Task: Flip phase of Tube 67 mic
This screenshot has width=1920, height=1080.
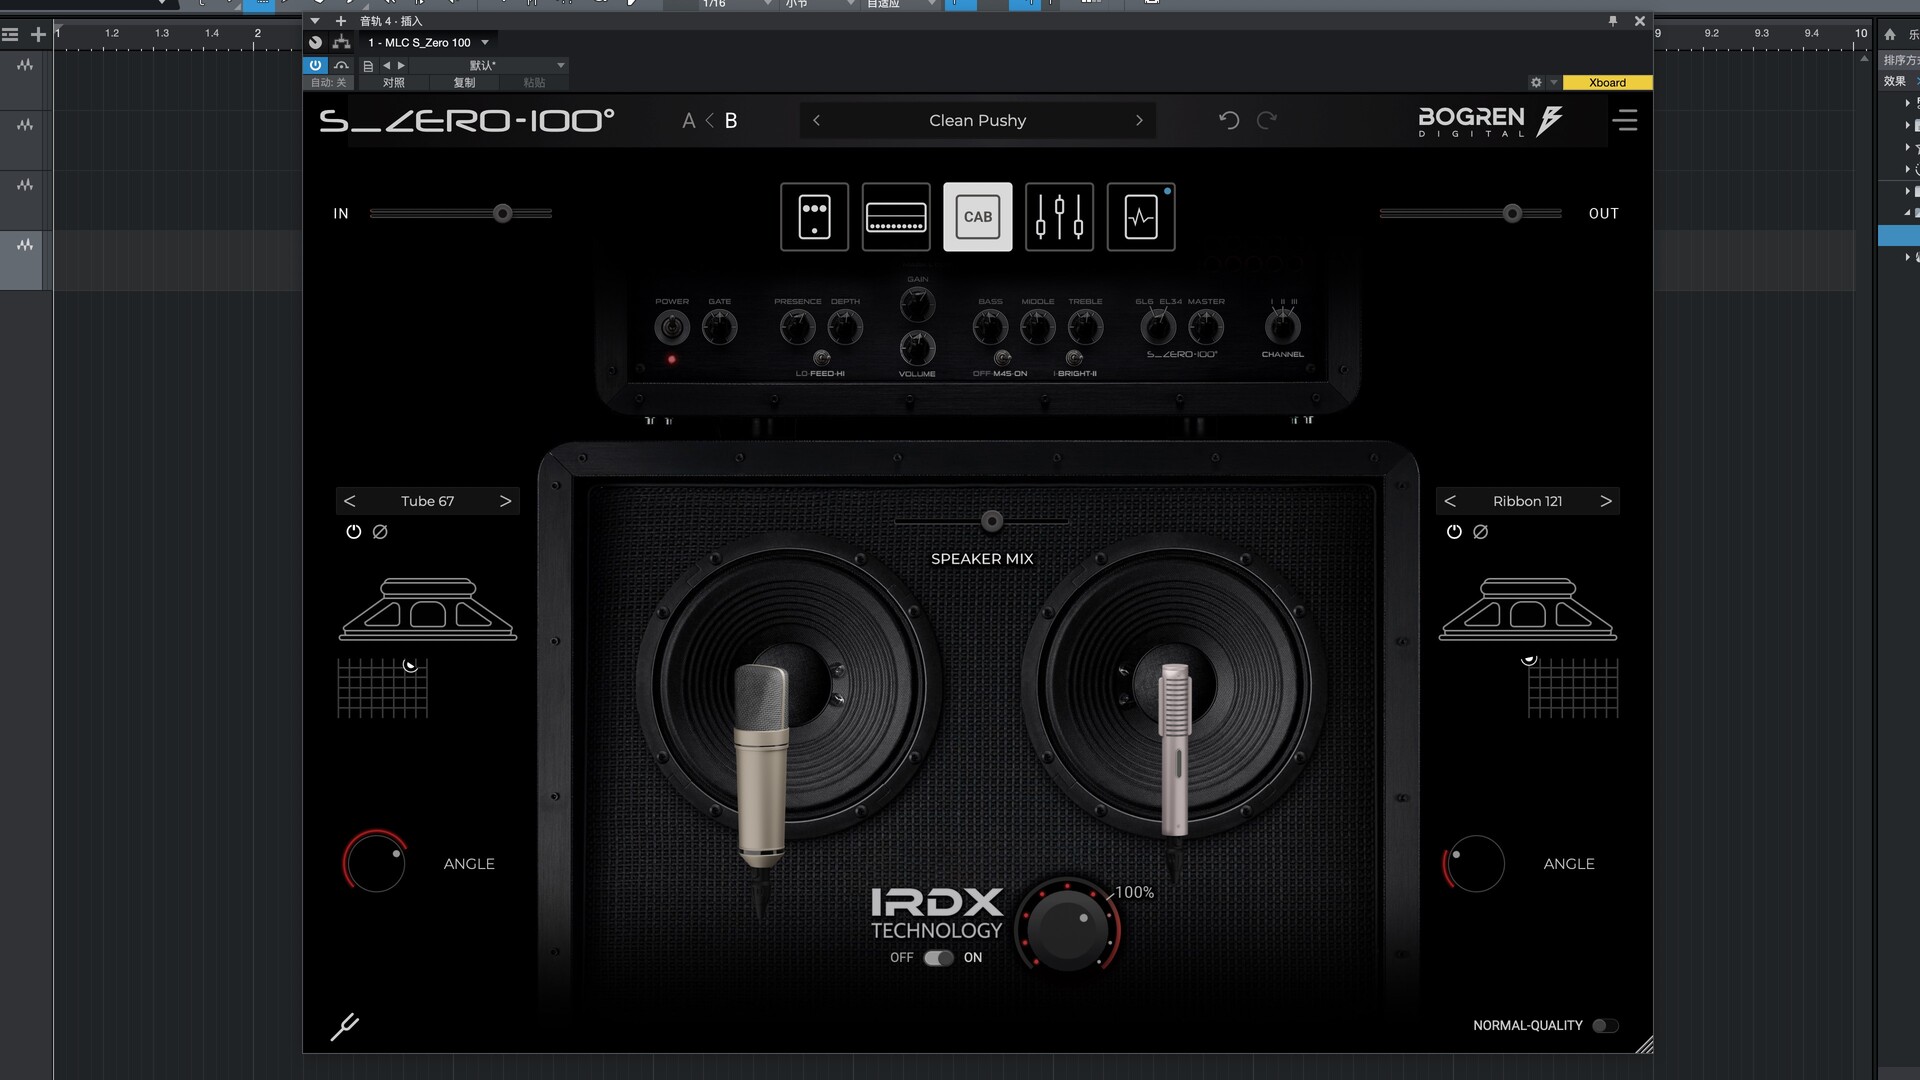Action: tap(380, 532)
